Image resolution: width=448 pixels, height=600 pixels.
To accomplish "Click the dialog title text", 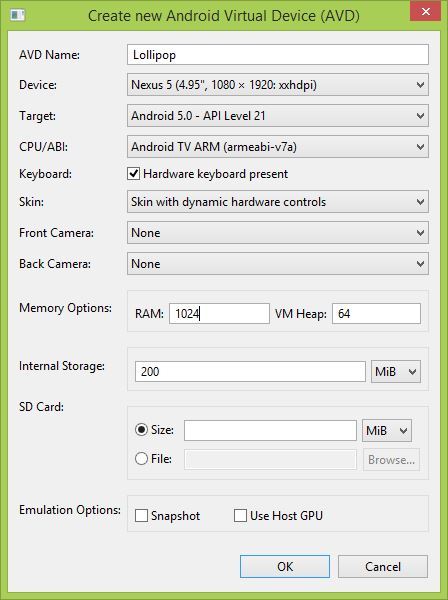I will point(224,16).
